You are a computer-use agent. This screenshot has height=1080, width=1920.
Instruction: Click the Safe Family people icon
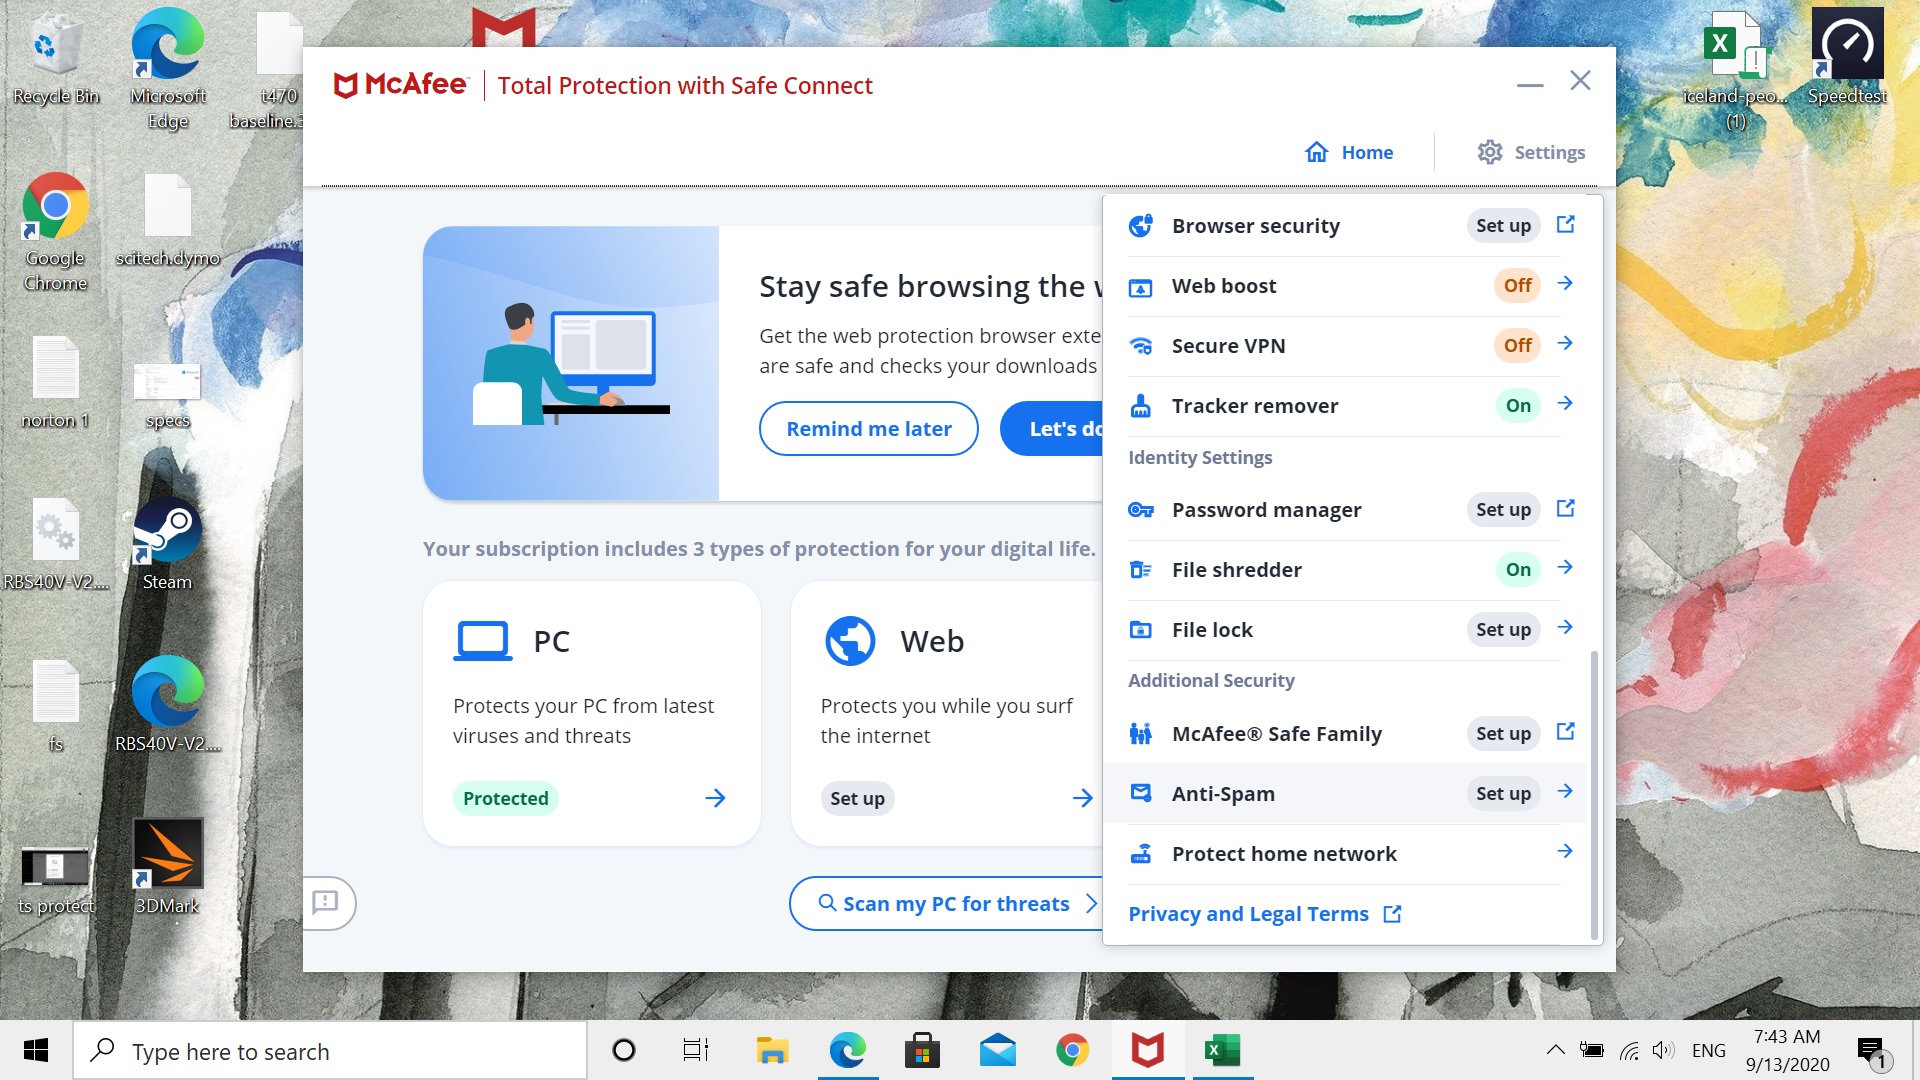[x=1140, y=734]
